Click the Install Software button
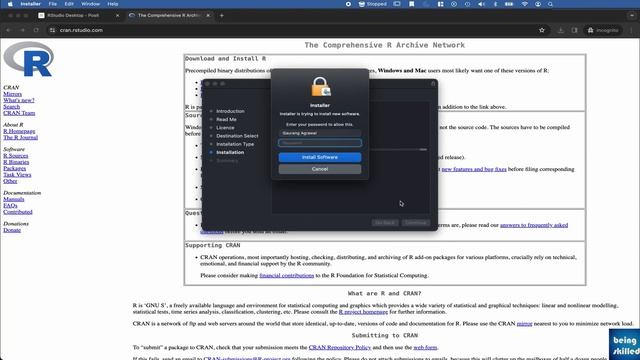 [320, 157]
